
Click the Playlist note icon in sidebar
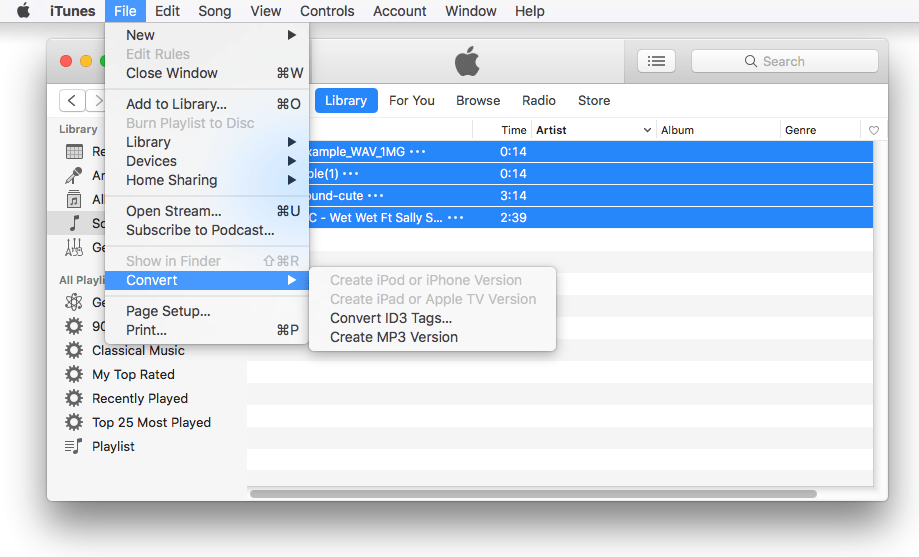point(74,446)
